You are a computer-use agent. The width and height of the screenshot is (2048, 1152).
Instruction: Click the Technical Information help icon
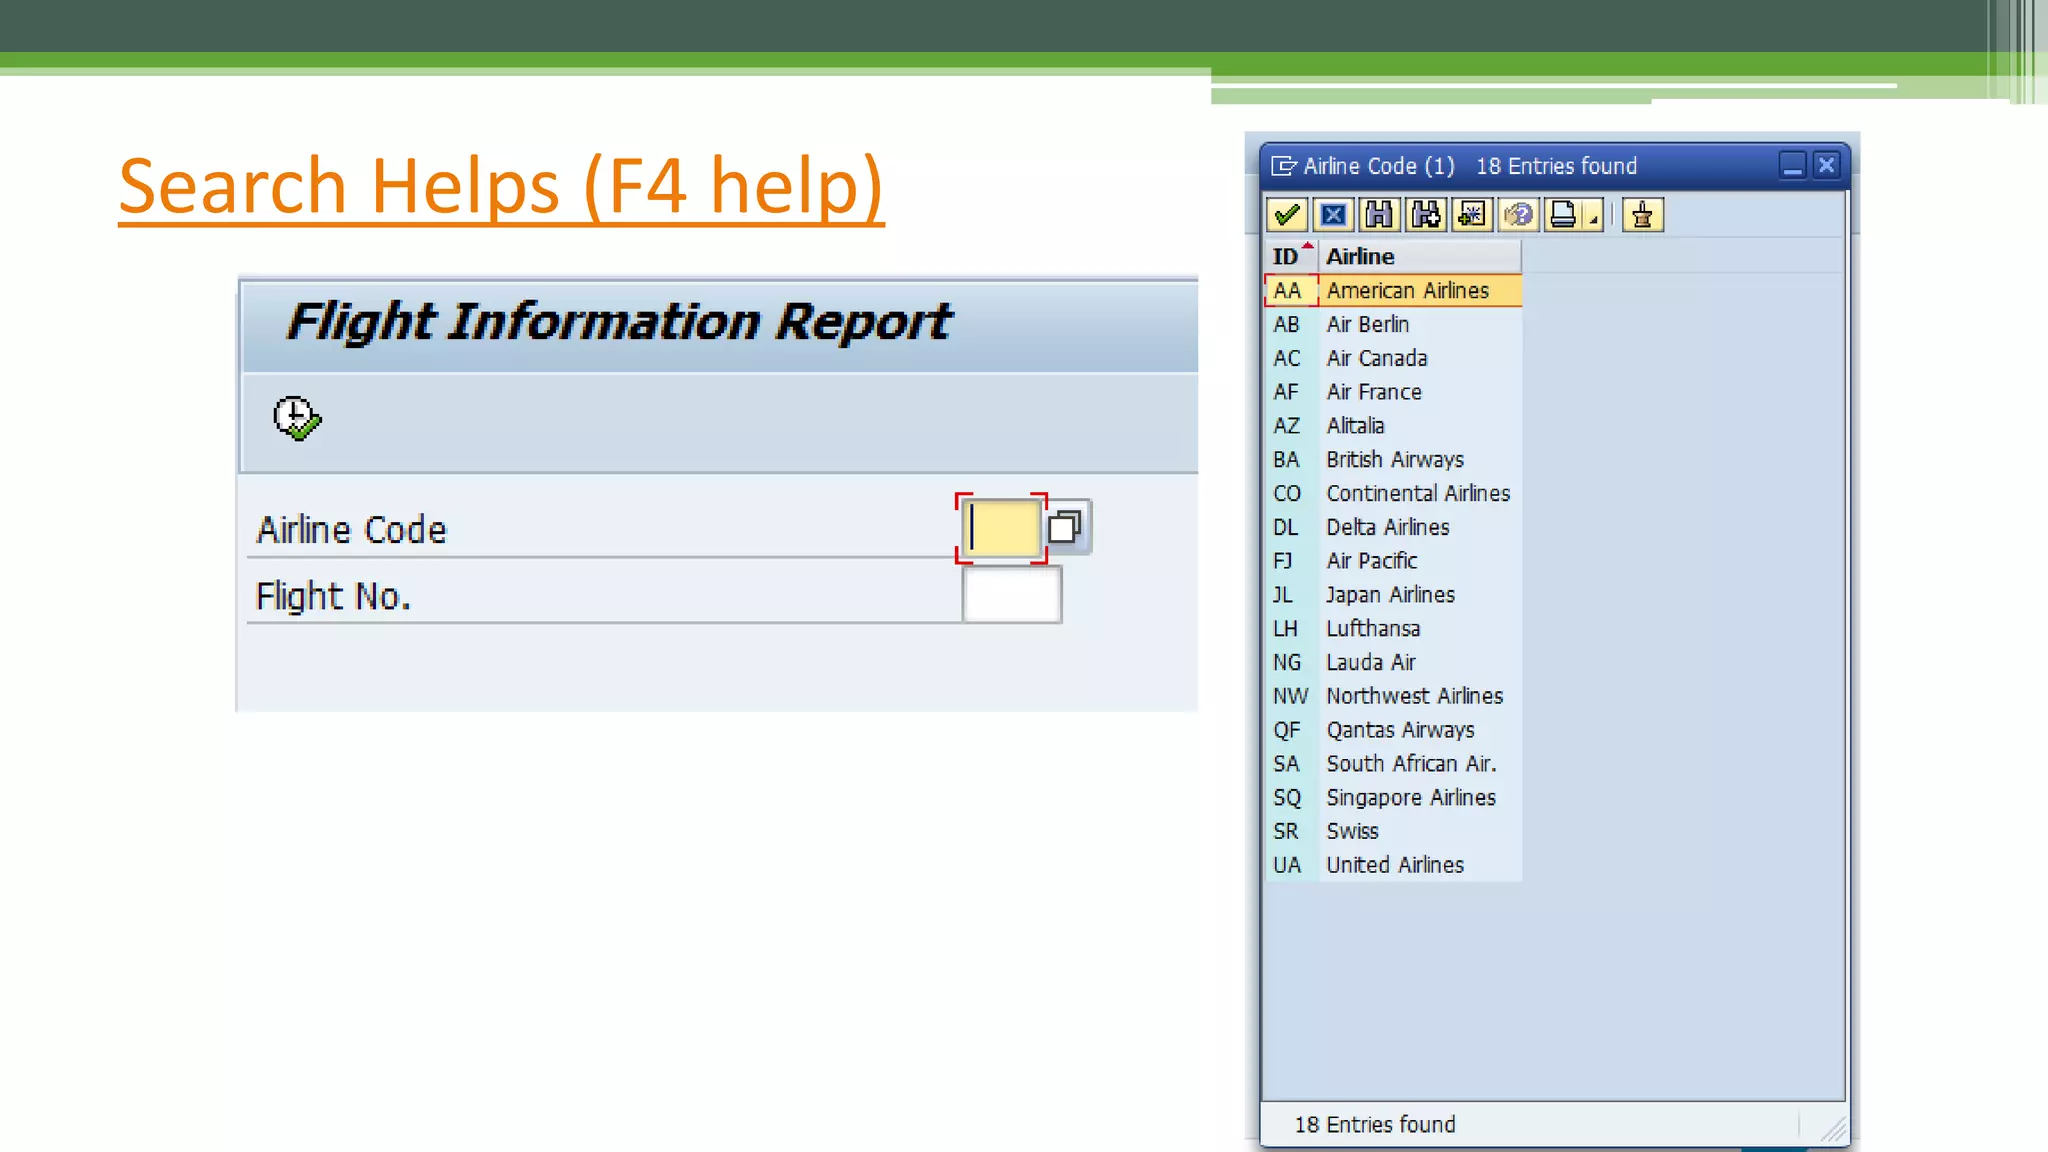coord(1518,215)
